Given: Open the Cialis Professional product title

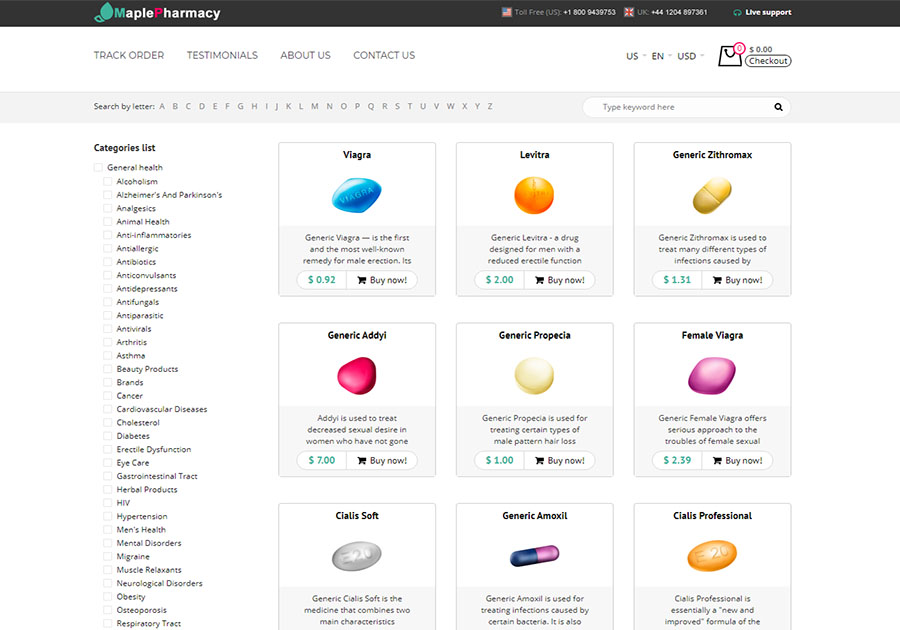Looking at the screenshot, I should [x=712, y=516].
